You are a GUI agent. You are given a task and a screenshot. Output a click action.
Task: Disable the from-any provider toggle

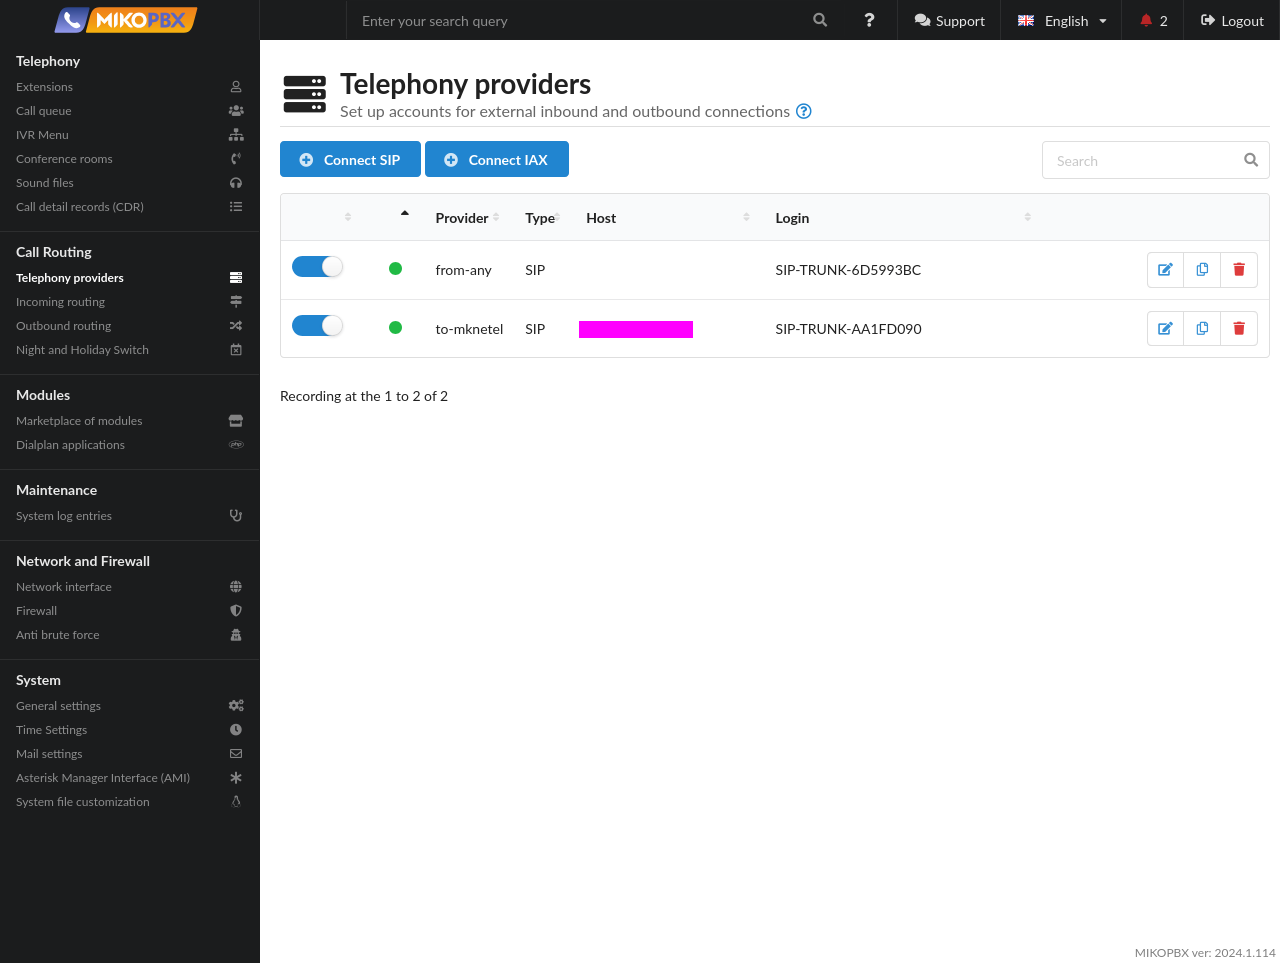(x=317, y=266)
